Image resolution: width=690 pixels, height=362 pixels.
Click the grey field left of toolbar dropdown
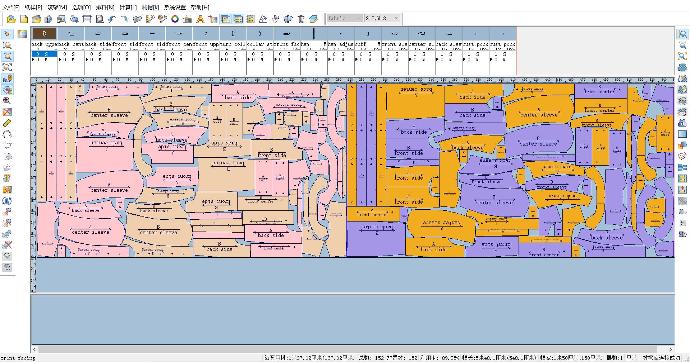pos(345,18)
